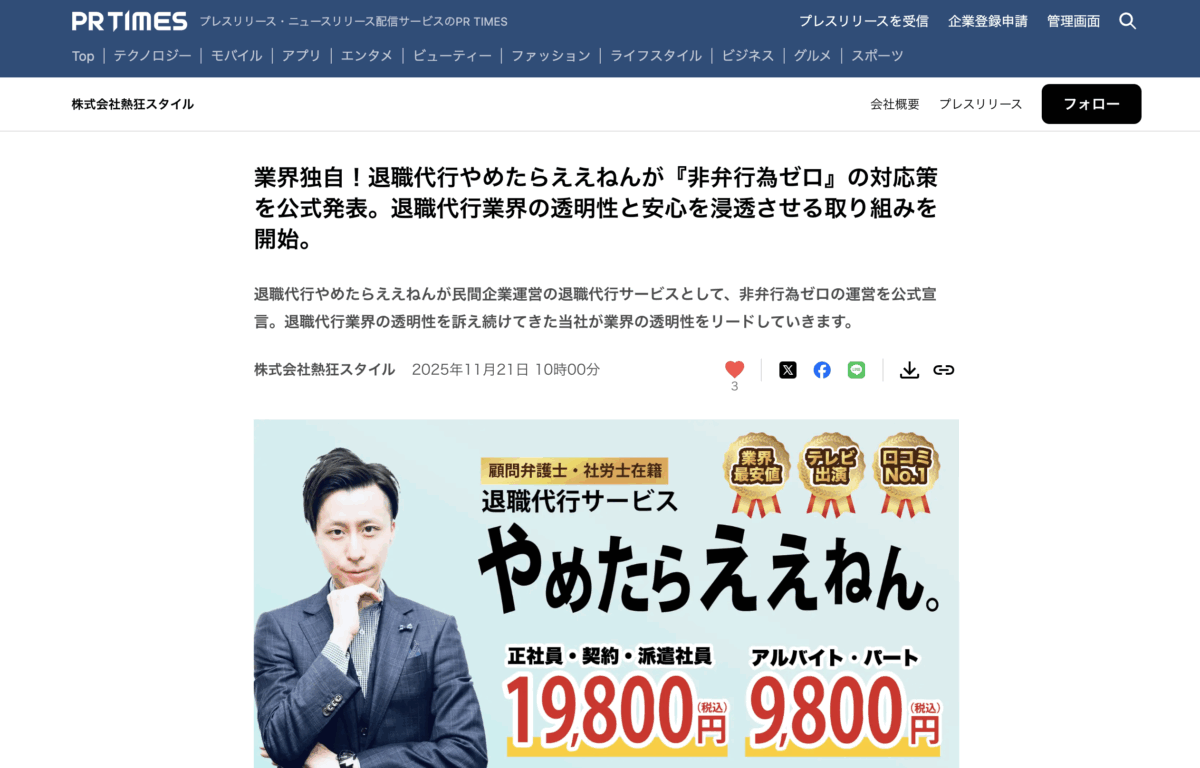Image resolution: width=1200 pixels, height=768 pixels.
Task: Open the スポーツ category
Action: (877, 56)
